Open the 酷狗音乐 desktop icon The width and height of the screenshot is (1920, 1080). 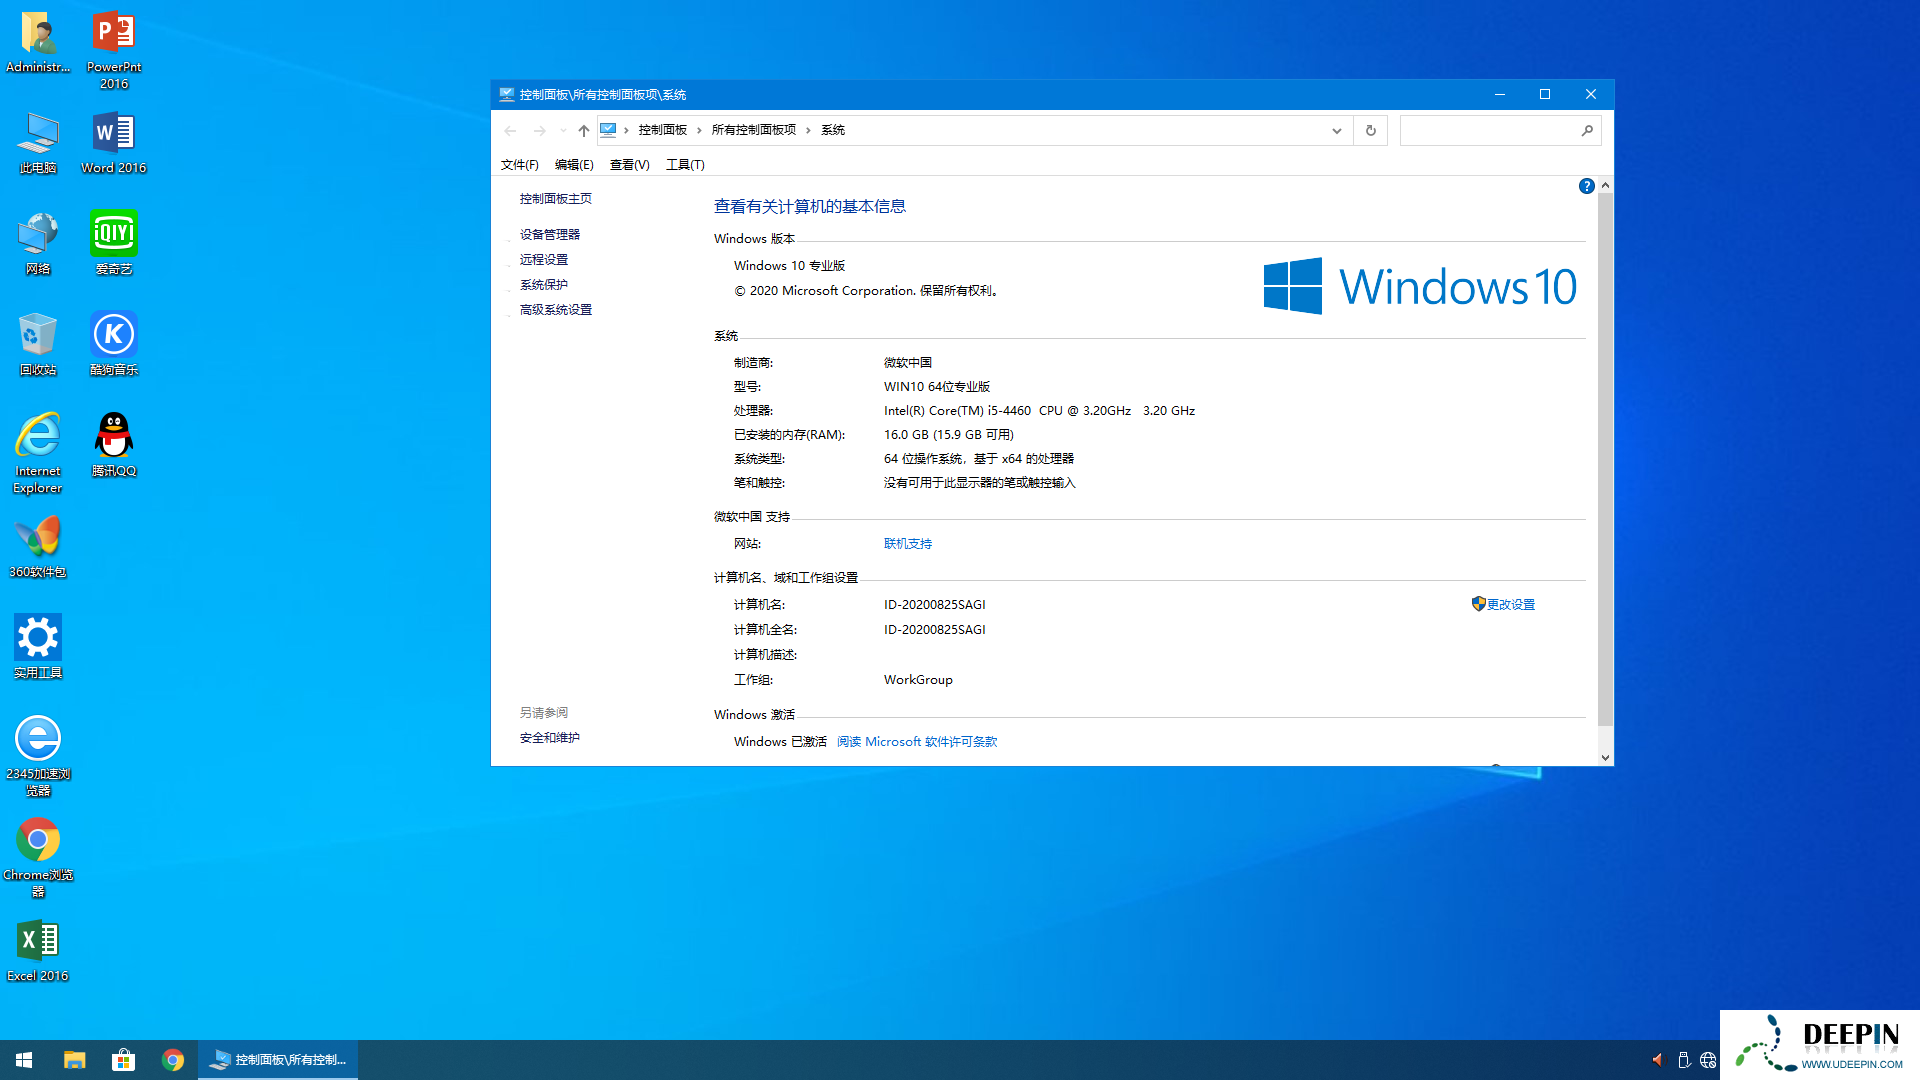(x=114, y=345)
